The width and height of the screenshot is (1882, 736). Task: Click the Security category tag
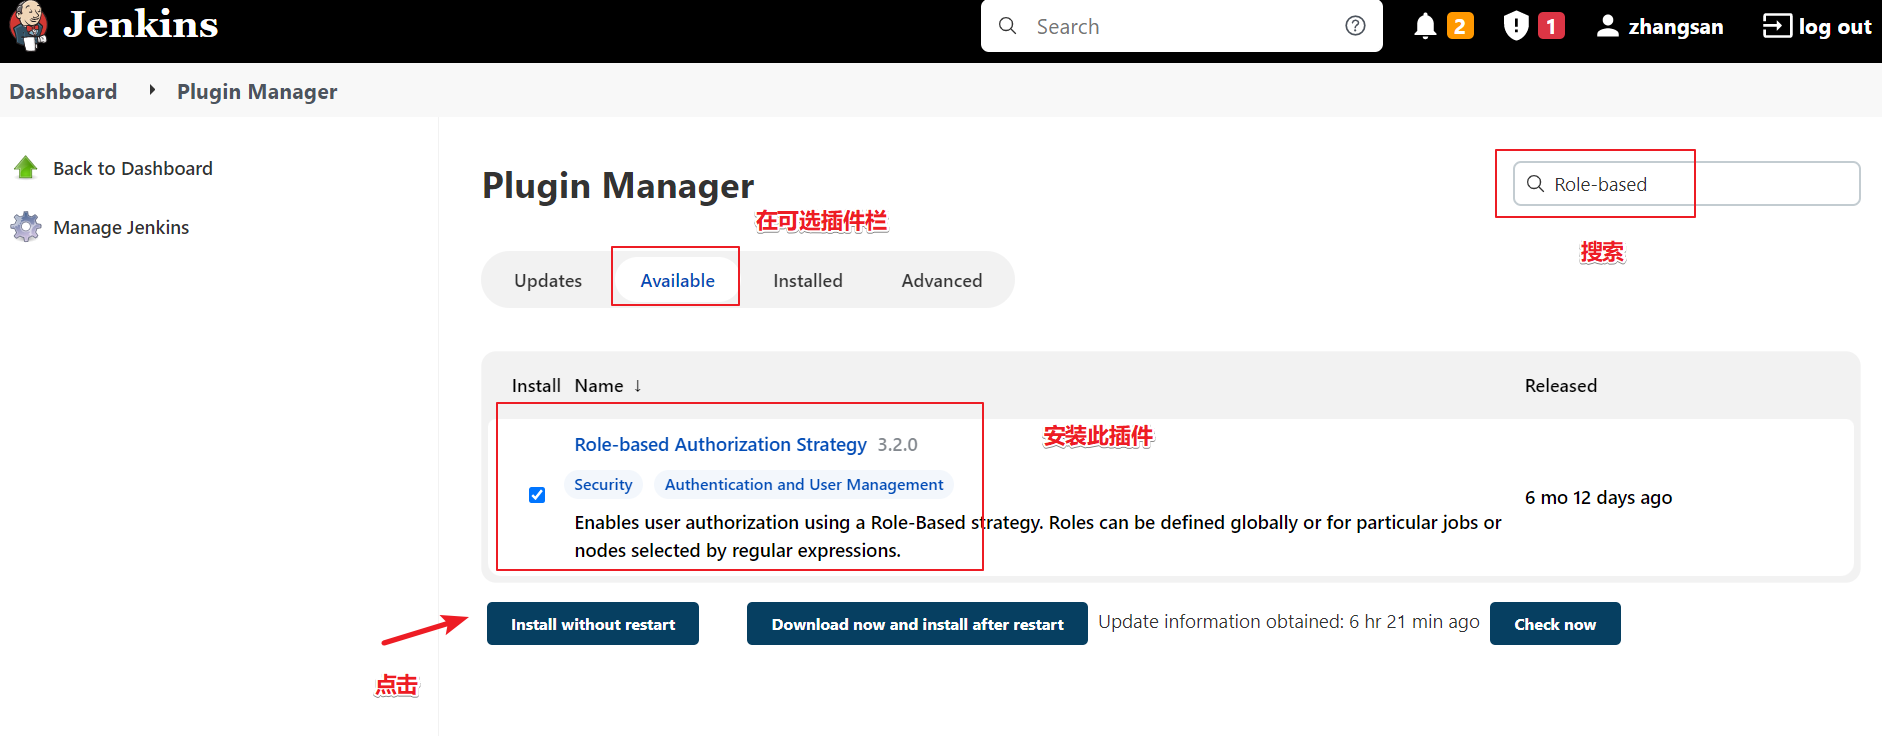click(x=603, y=484)
